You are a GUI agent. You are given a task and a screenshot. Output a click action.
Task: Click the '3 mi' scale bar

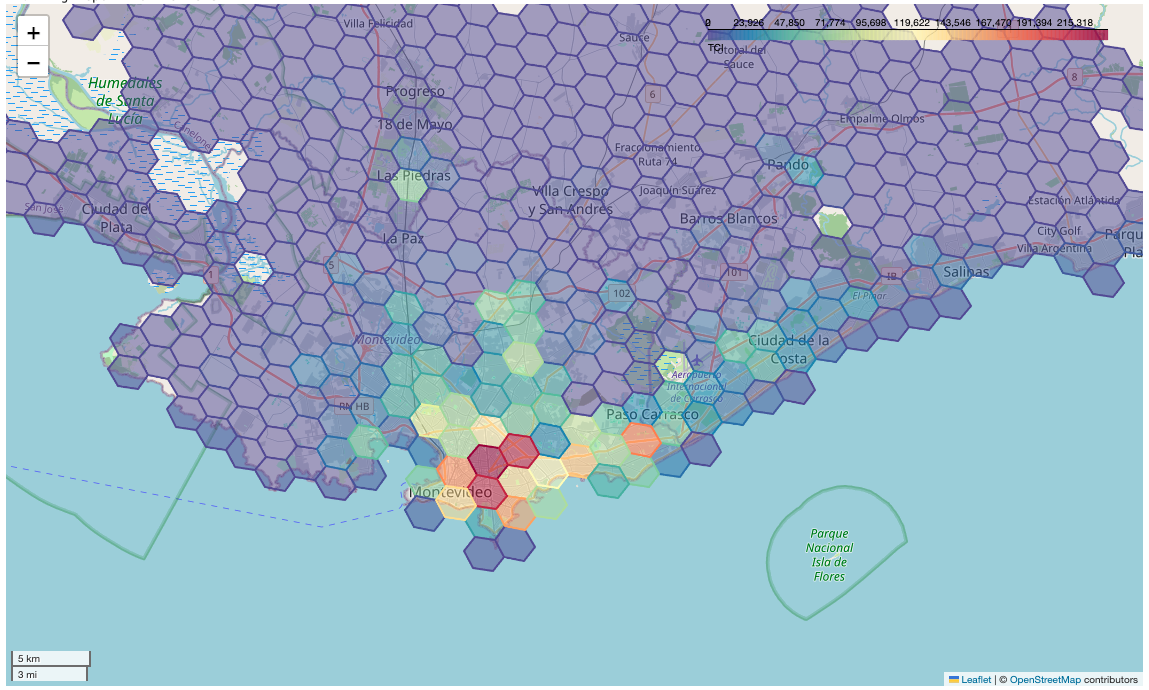point(48,674)
